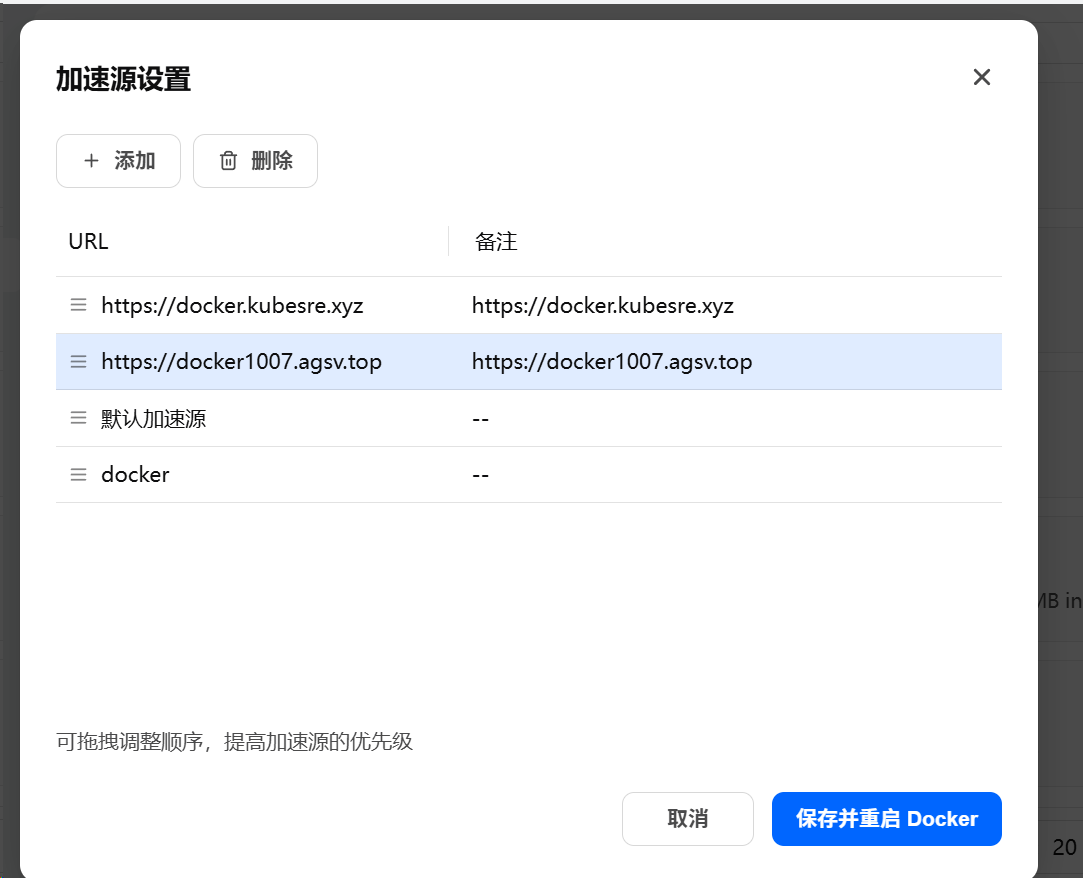Cancel changes with the 取消 button
Screen dimensions: 1083x878
click(687, 819)
